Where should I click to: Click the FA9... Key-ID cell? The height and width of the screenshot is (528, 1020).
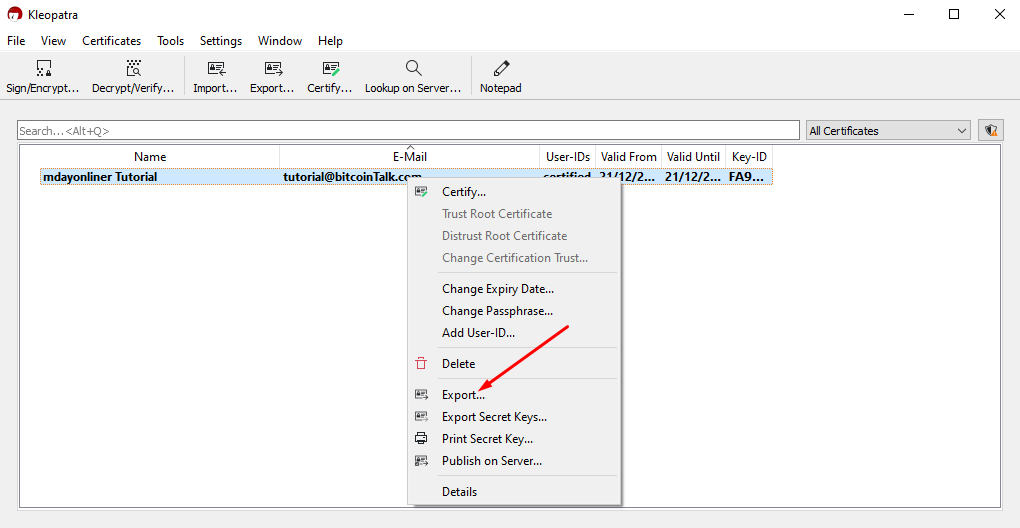click(x=749, y=176)
